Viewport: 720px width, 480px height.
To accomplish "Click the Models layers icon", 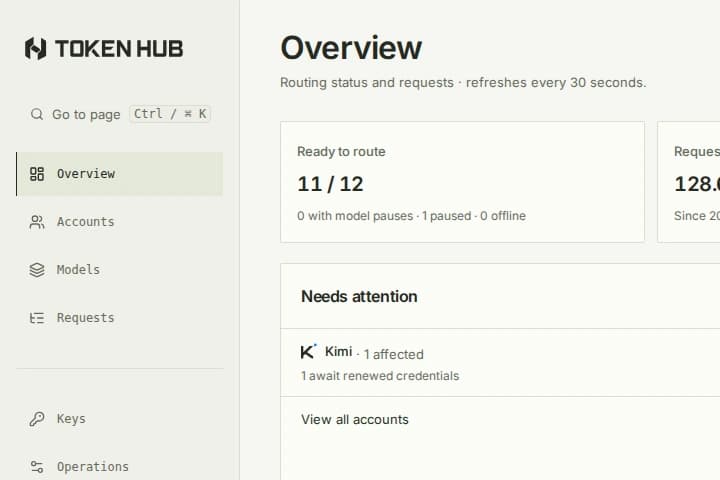I will pyautogui.click(x=37, y=270).
